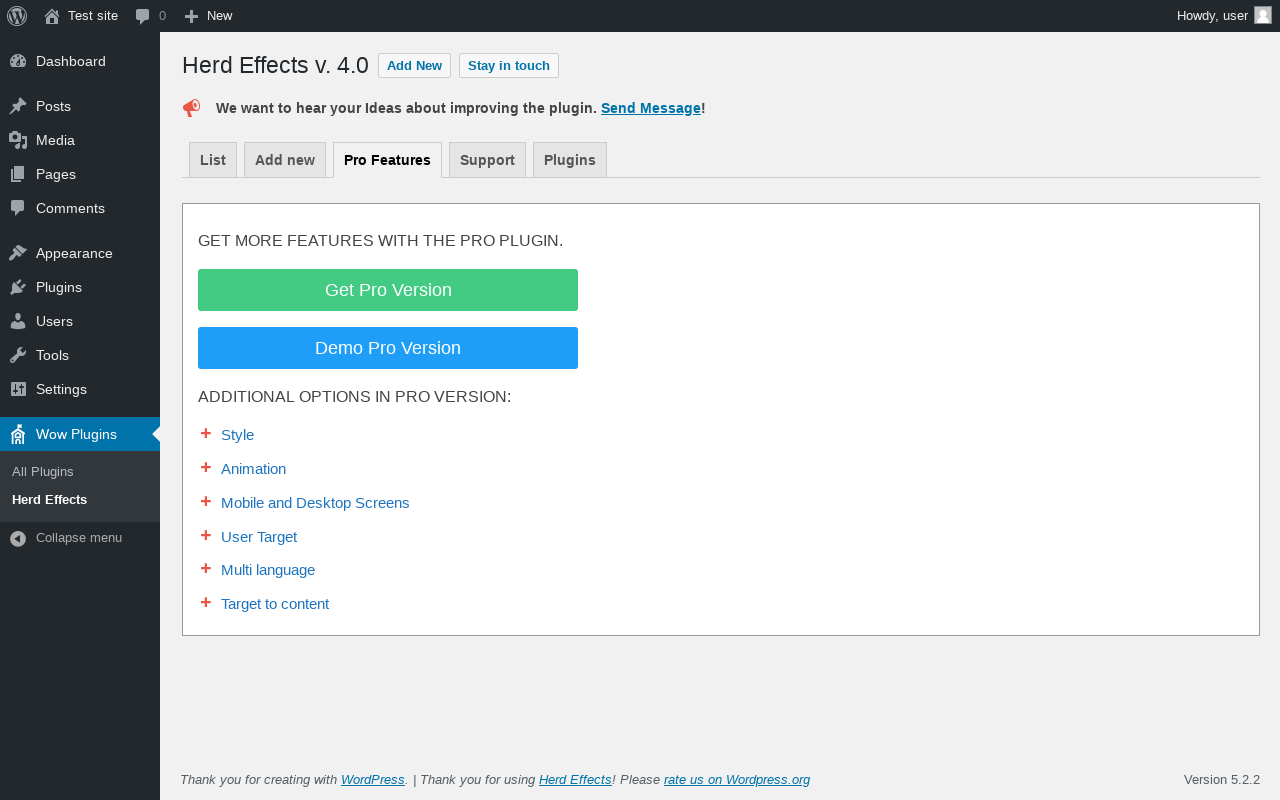Open the Media menu label
This screenshot has height=800, width=1280.
[x=56, y=140]
